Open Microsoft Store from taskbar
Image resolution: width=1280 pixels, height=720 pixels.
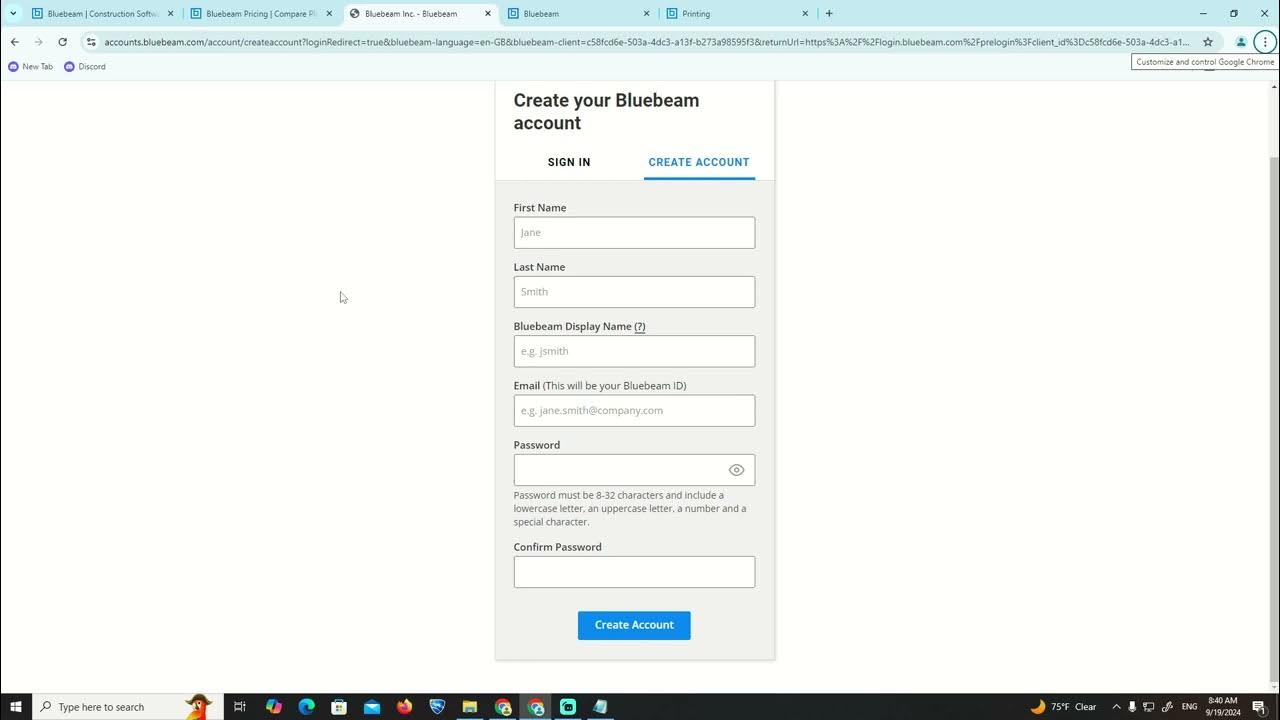pyautogui.click(x=339, y=707)
